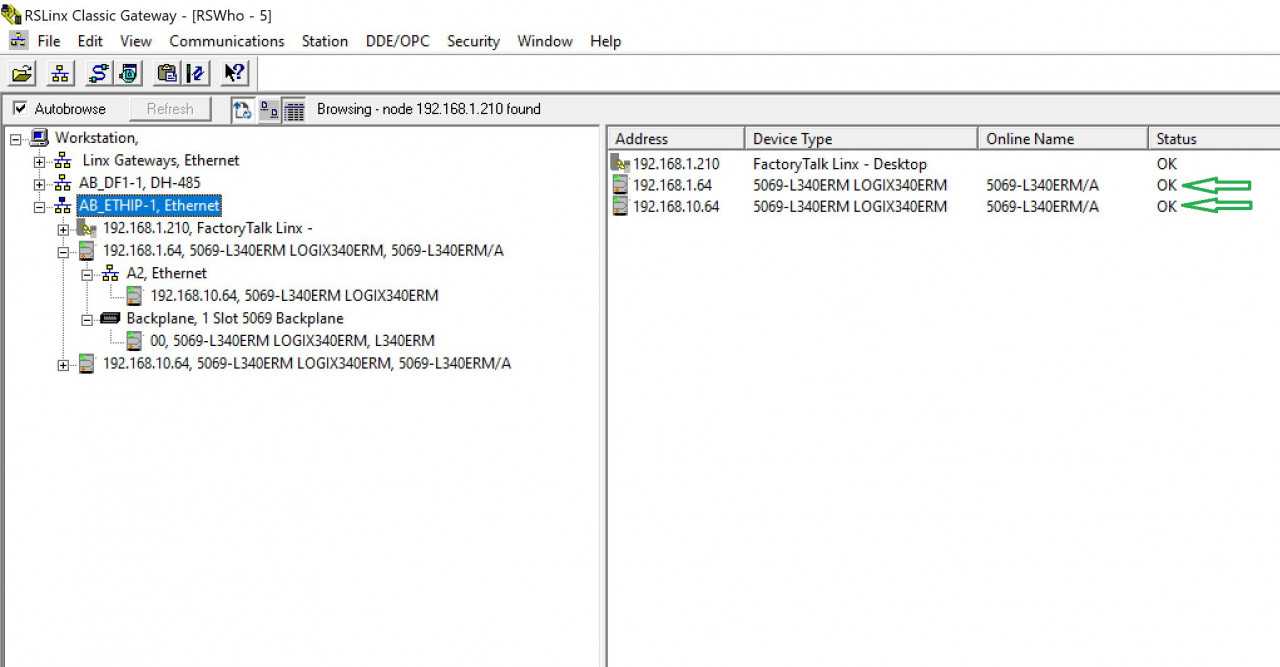Sort list by Device Type column header
The height and width of the screenshot is (667, 1280).
point(860,139)
